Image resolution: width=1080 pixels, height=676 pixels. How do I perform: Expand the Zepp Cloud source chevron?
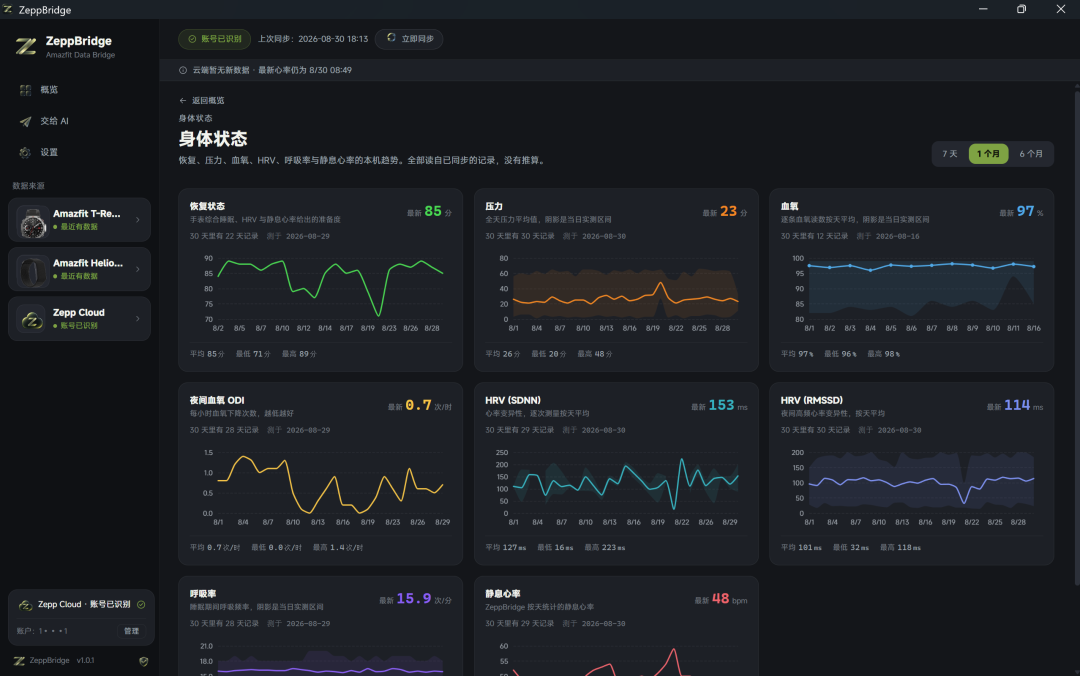point(138,319)
